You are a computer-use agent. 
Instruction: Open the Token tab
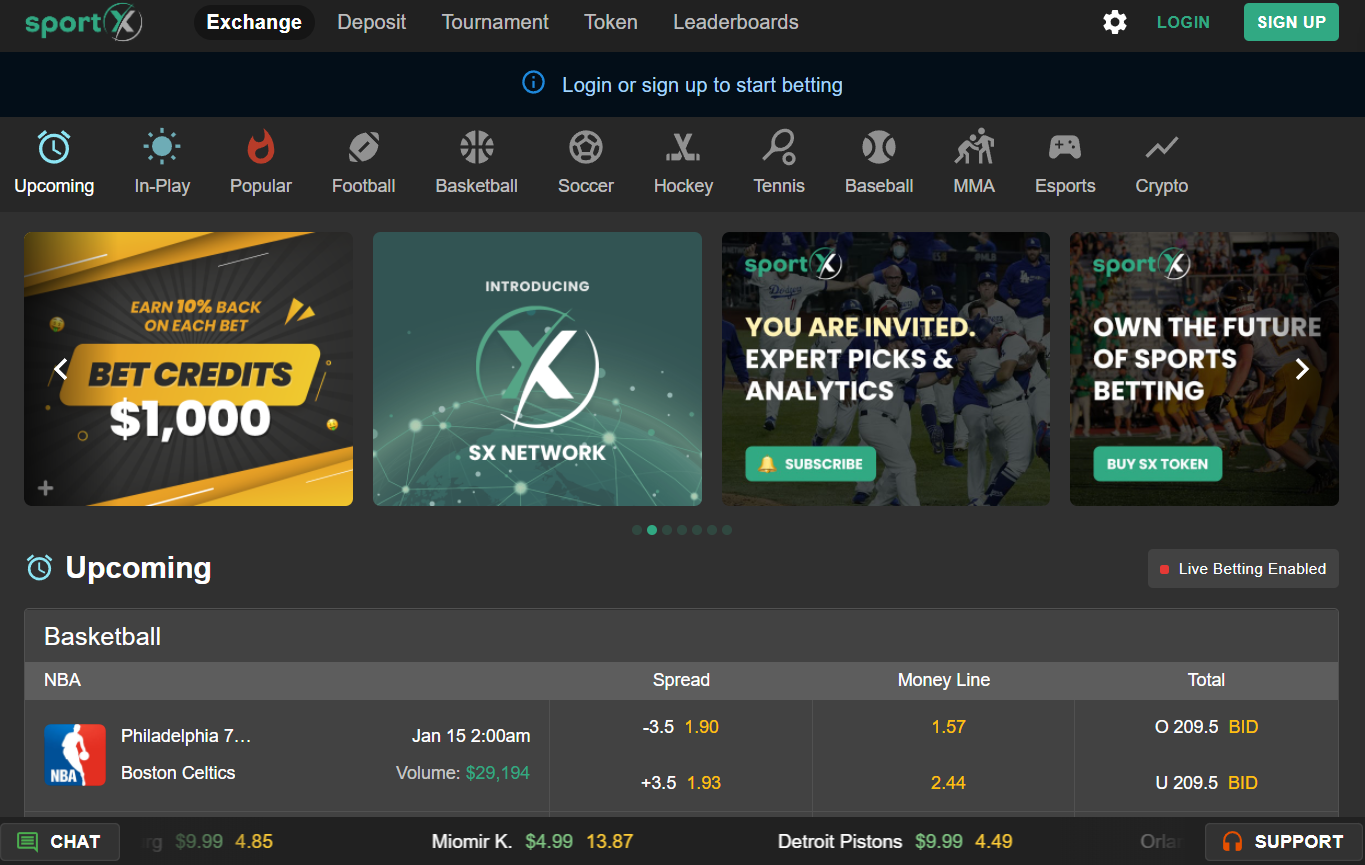tap(611, 22)
